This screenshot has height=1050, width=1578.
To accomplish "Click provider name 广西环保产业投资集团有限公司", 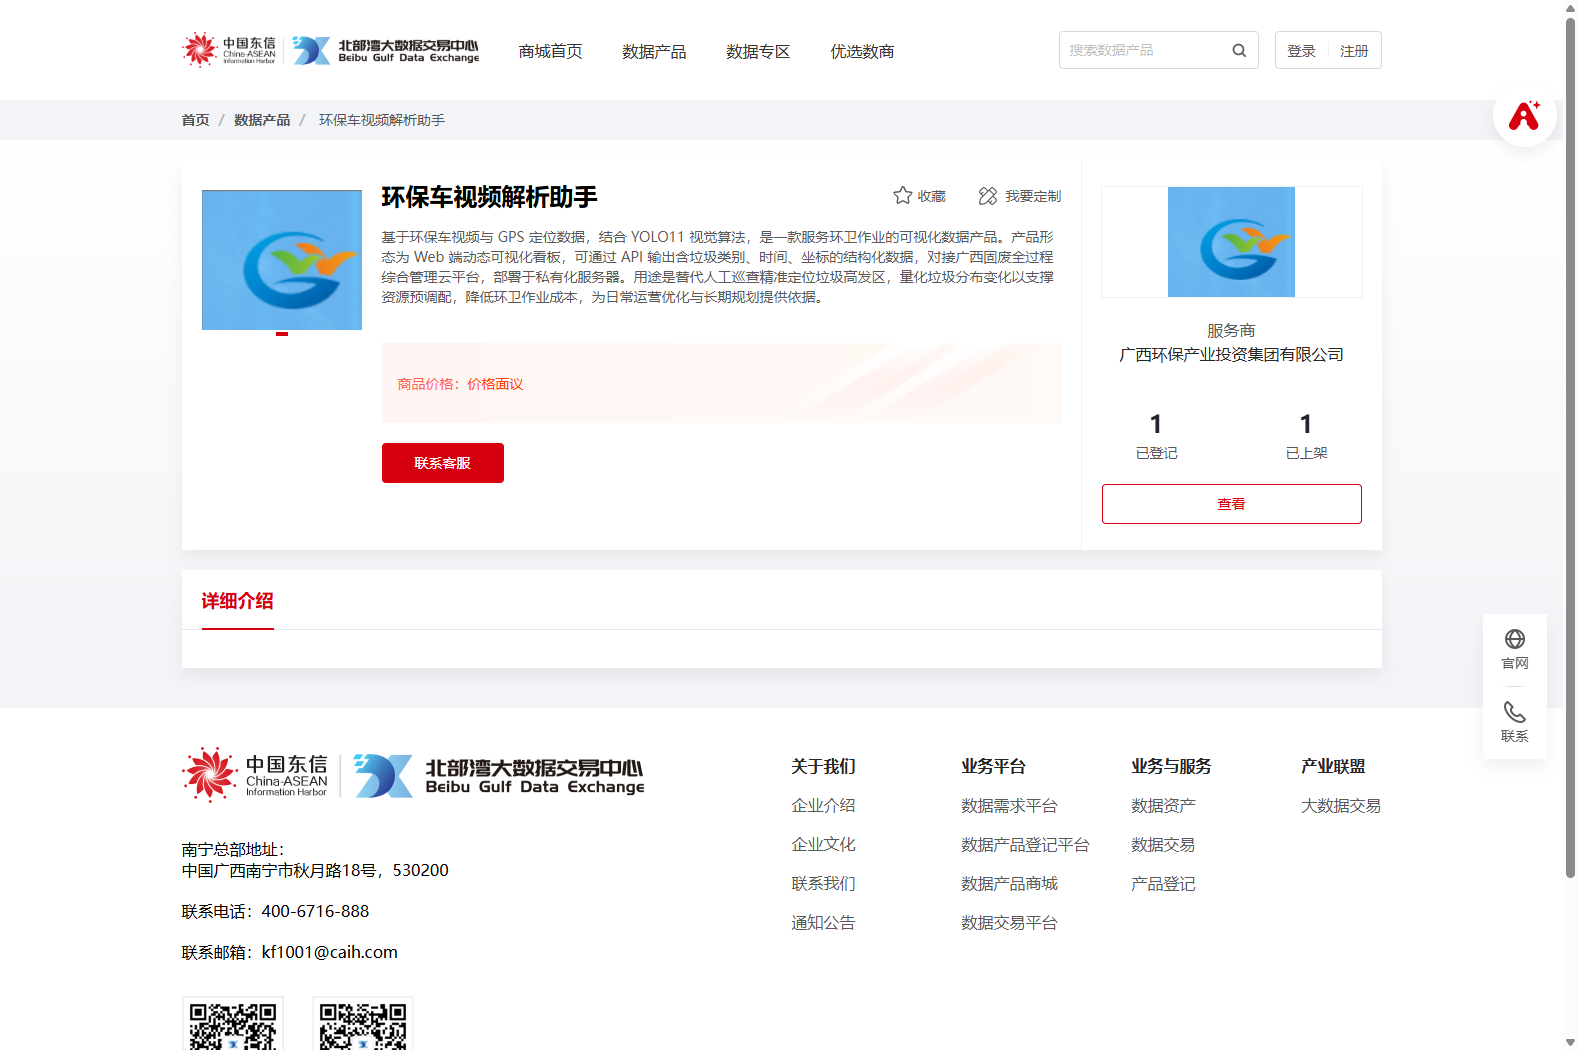I will [x=1232, y=355].
